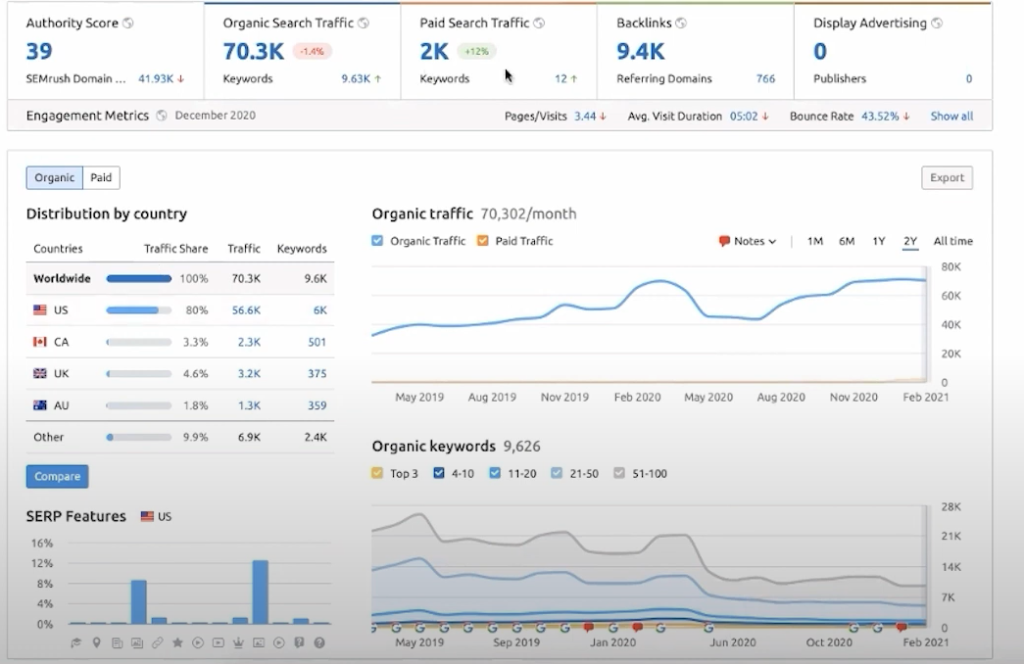The height and width of the screenshot is (664, 1024).
Task: Click the local pack pin icon in SERP Features
Action: tap(97, 642)
